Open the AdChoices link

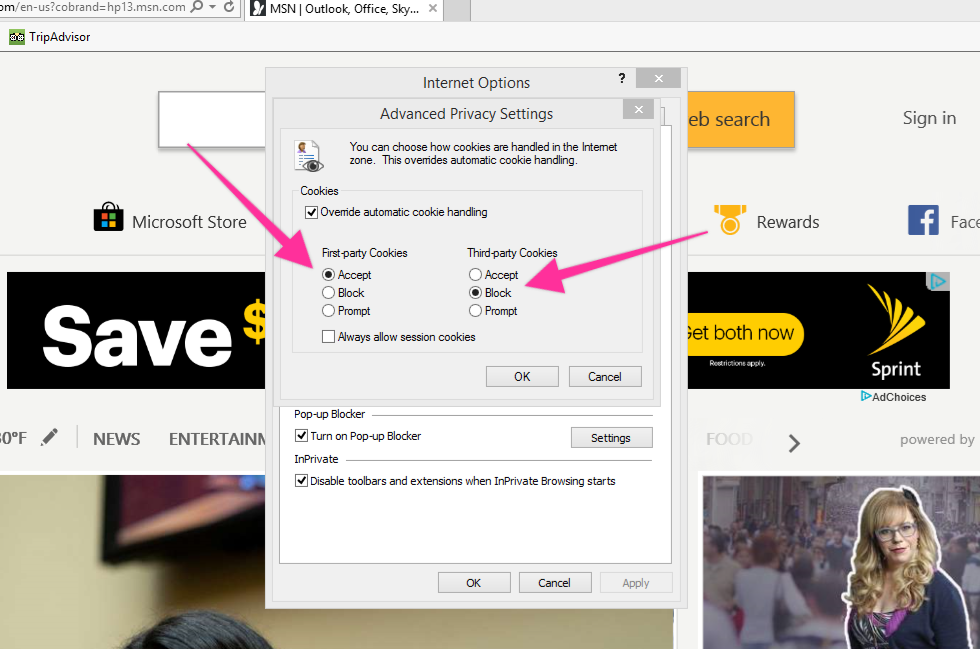(894, 397)
